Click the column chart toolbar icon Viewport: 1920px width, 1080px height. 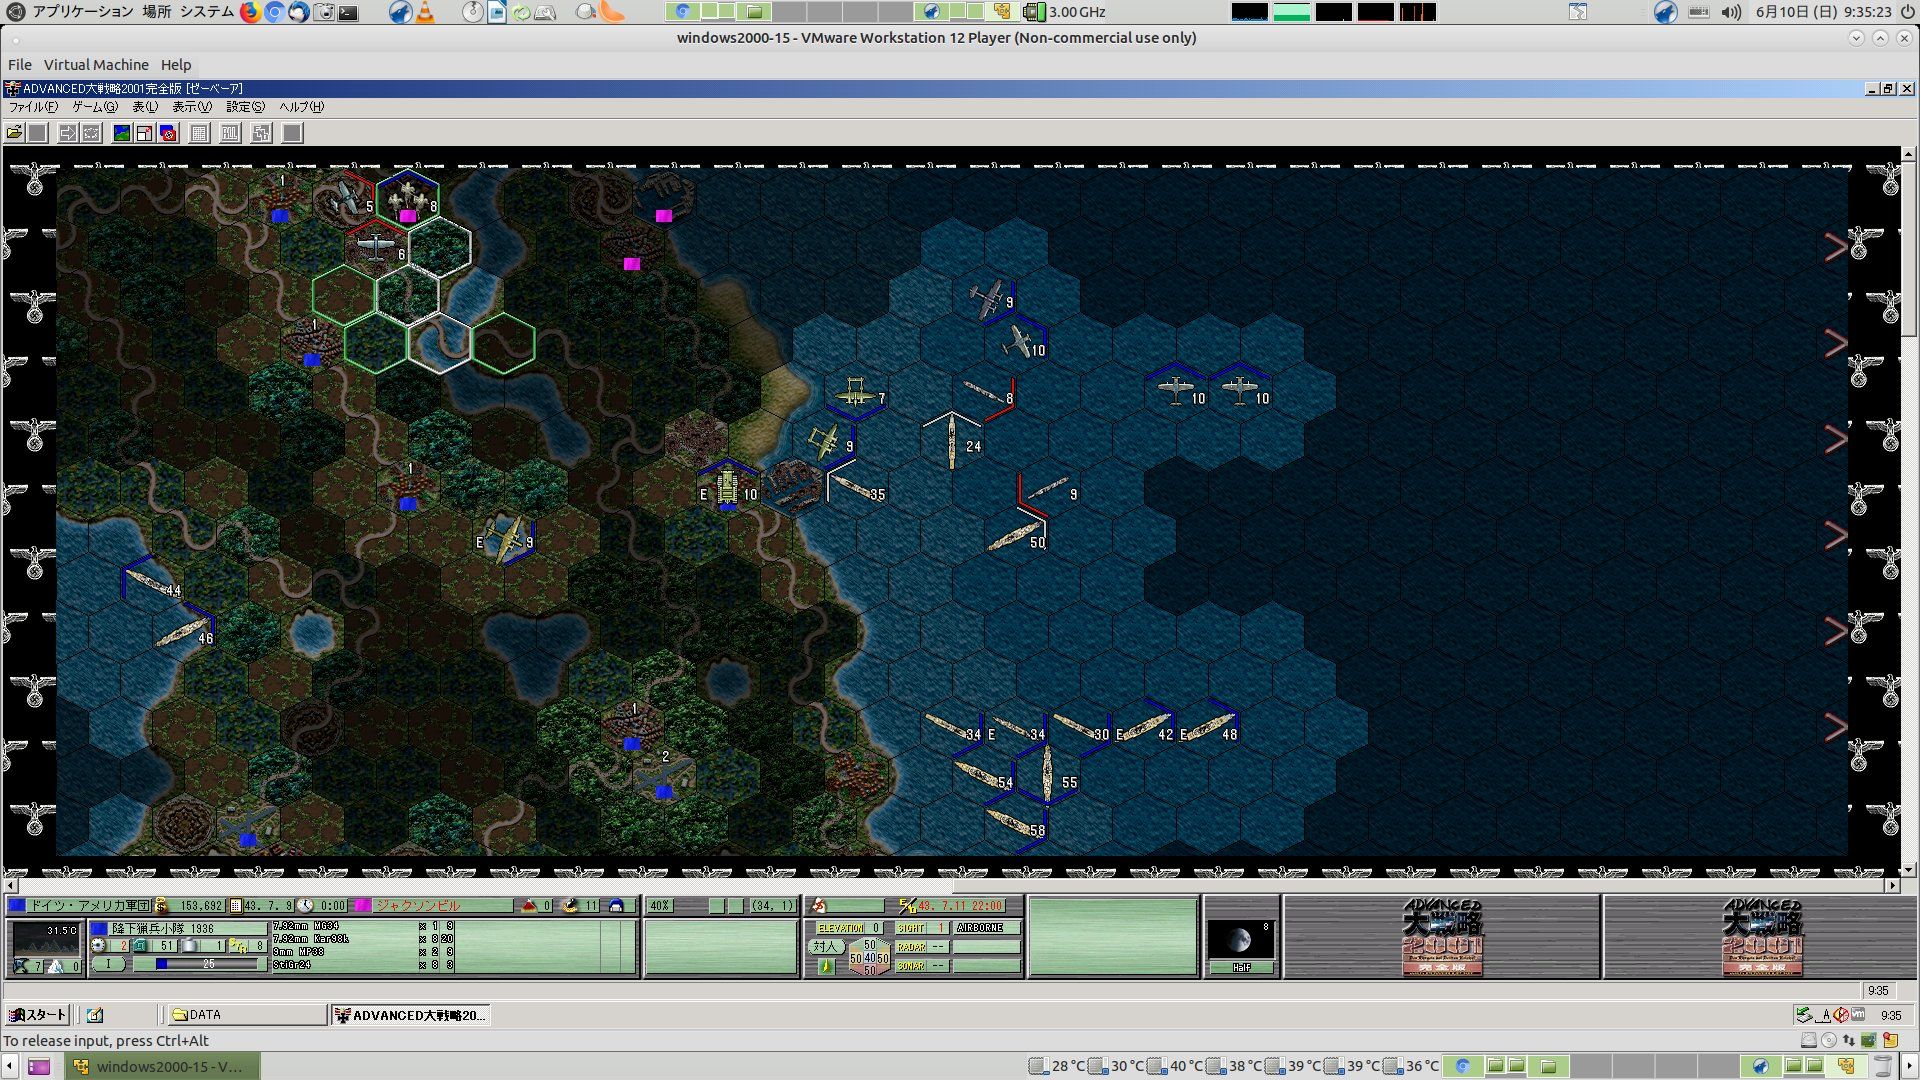(x=230, y=133)
